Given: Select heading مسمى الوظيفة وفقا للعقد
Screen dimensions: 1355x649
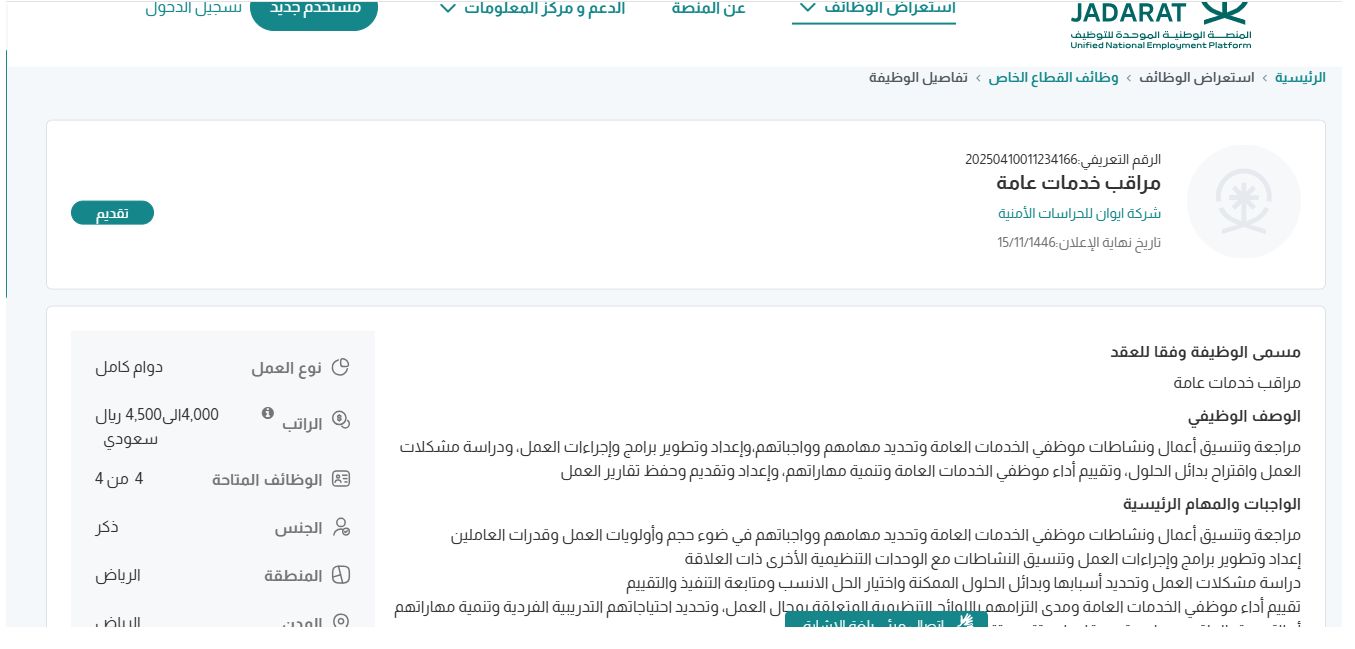Looking at the screenshot, I should (1206, 352).
